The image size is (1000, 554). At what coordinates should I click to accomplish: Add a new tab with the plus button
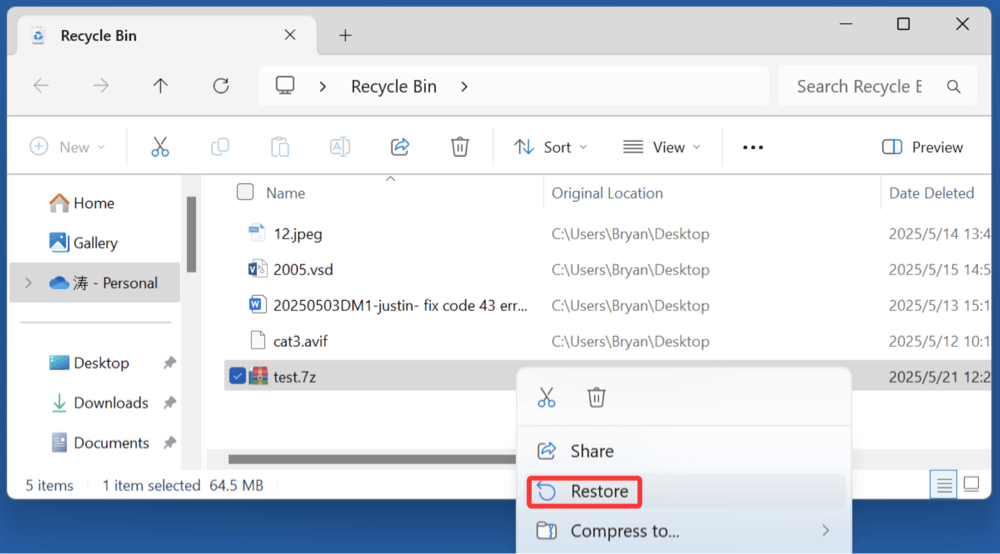coord(345,36)
